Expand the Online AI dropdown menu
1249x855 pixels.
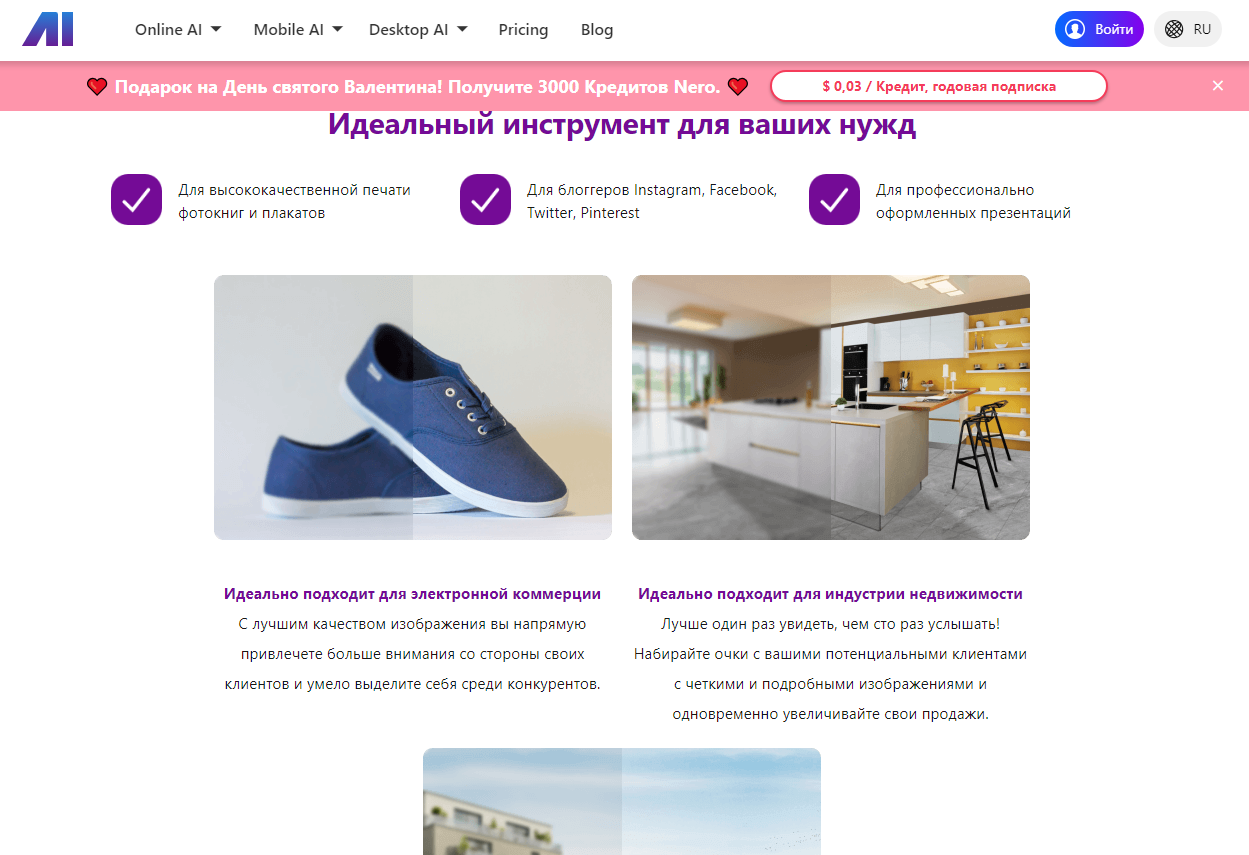(x=178, y=29)
